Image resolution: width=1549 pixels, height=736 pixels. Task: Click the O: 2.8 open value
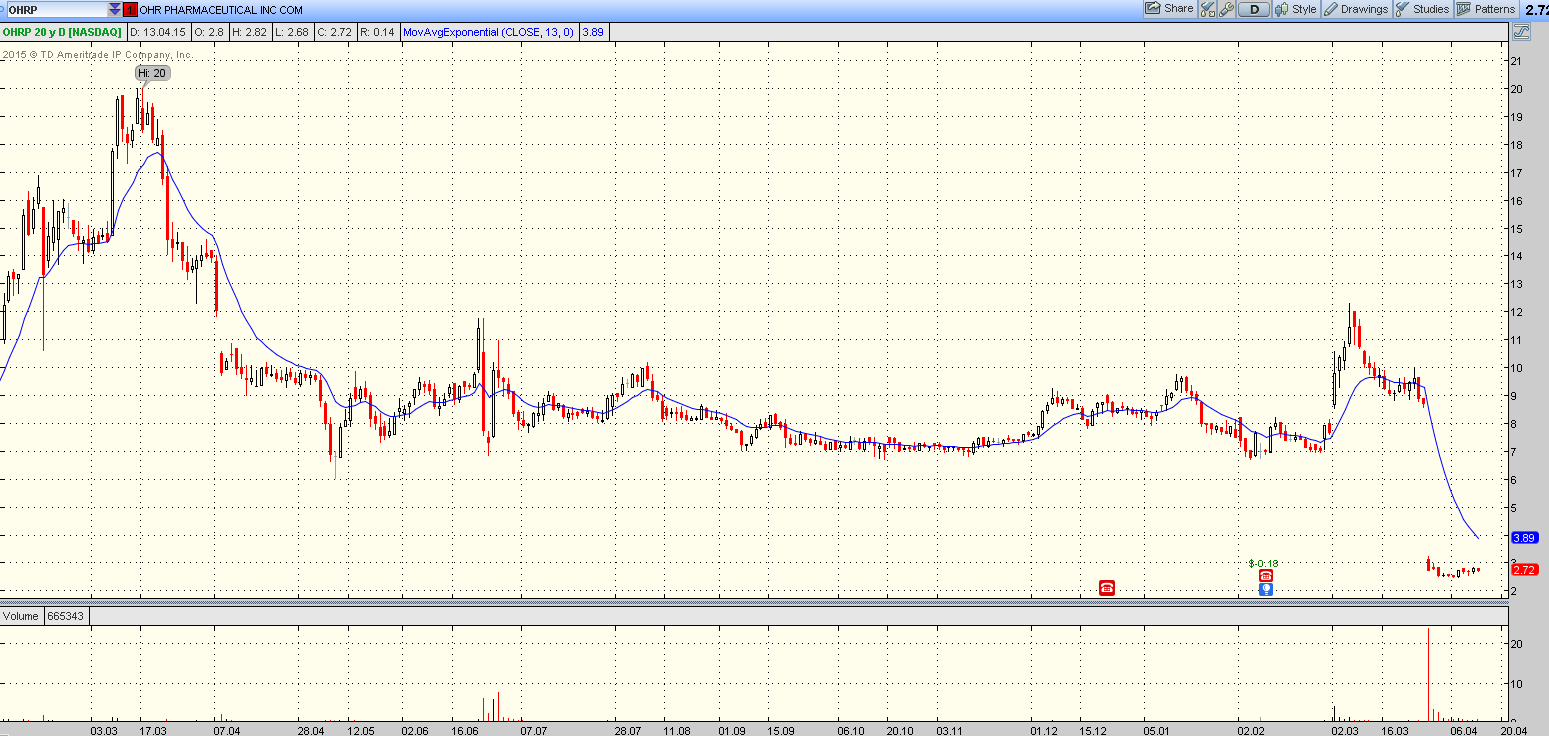208,32
